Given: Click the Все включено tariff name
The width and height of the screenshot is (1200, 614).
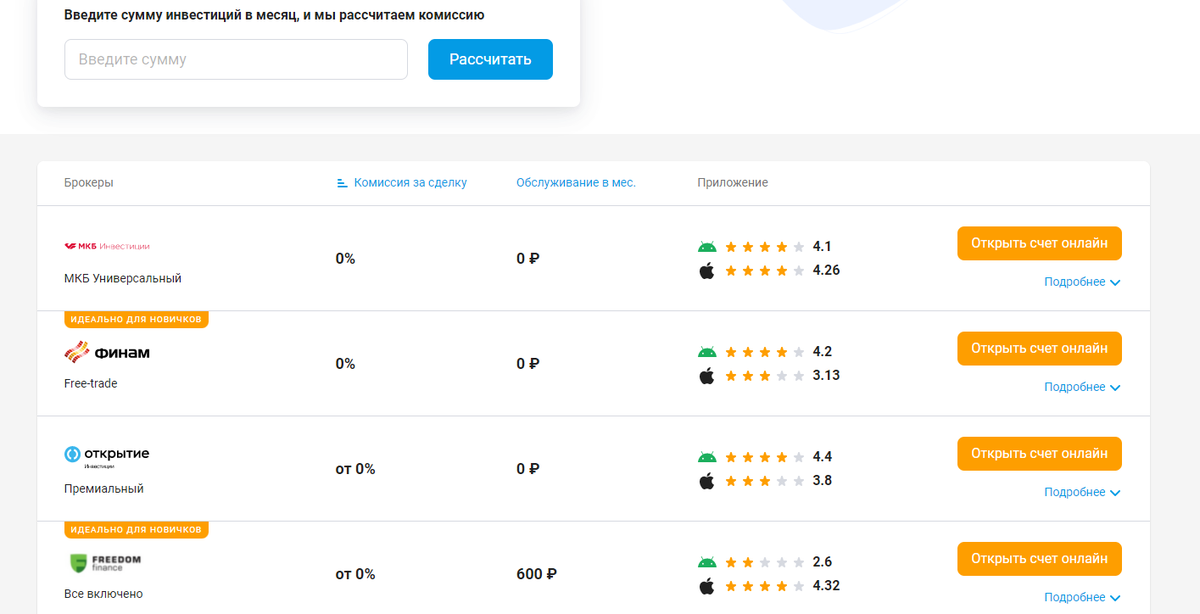Looking at the screenshot, I should [104, 594].
